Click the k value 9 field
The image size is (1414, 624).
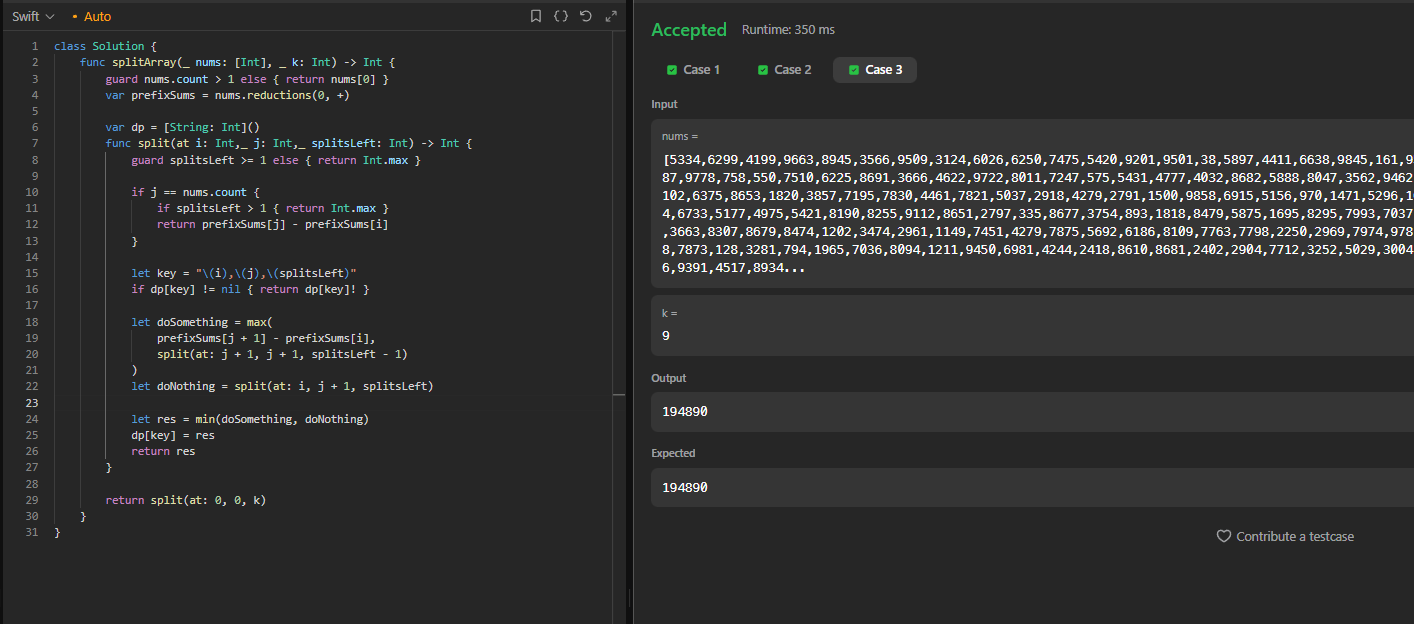(x=1032, y=325)
